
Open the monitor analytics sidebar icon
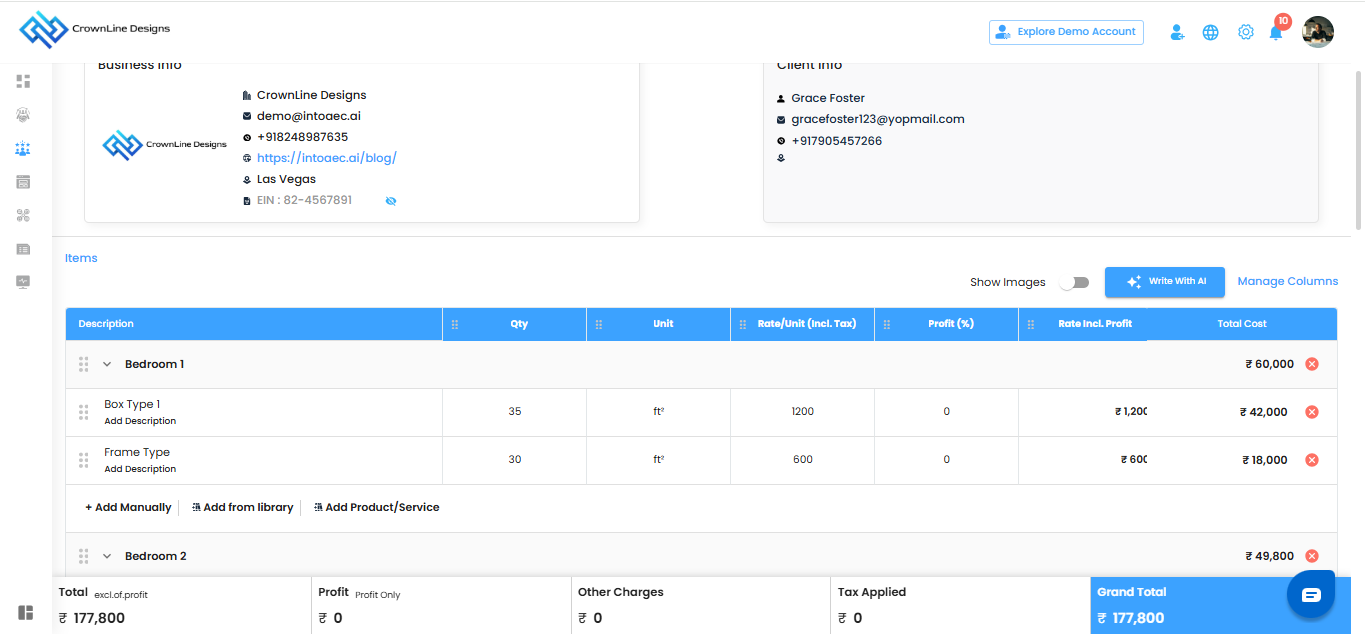coord(23,282)
